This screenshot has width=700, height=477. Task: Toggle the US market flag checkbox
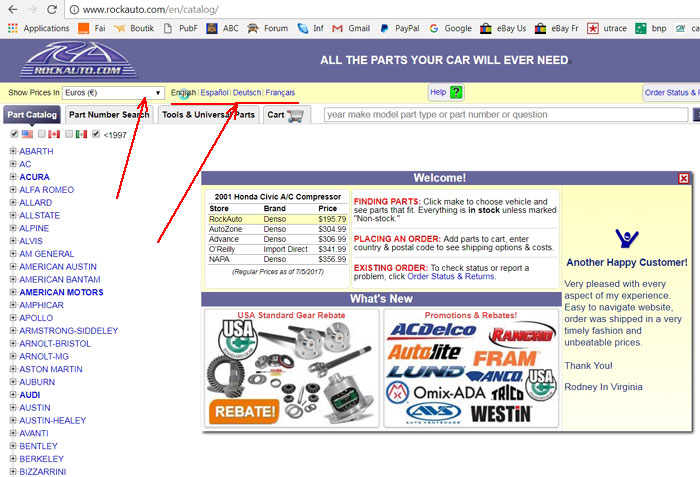[14, 134]
